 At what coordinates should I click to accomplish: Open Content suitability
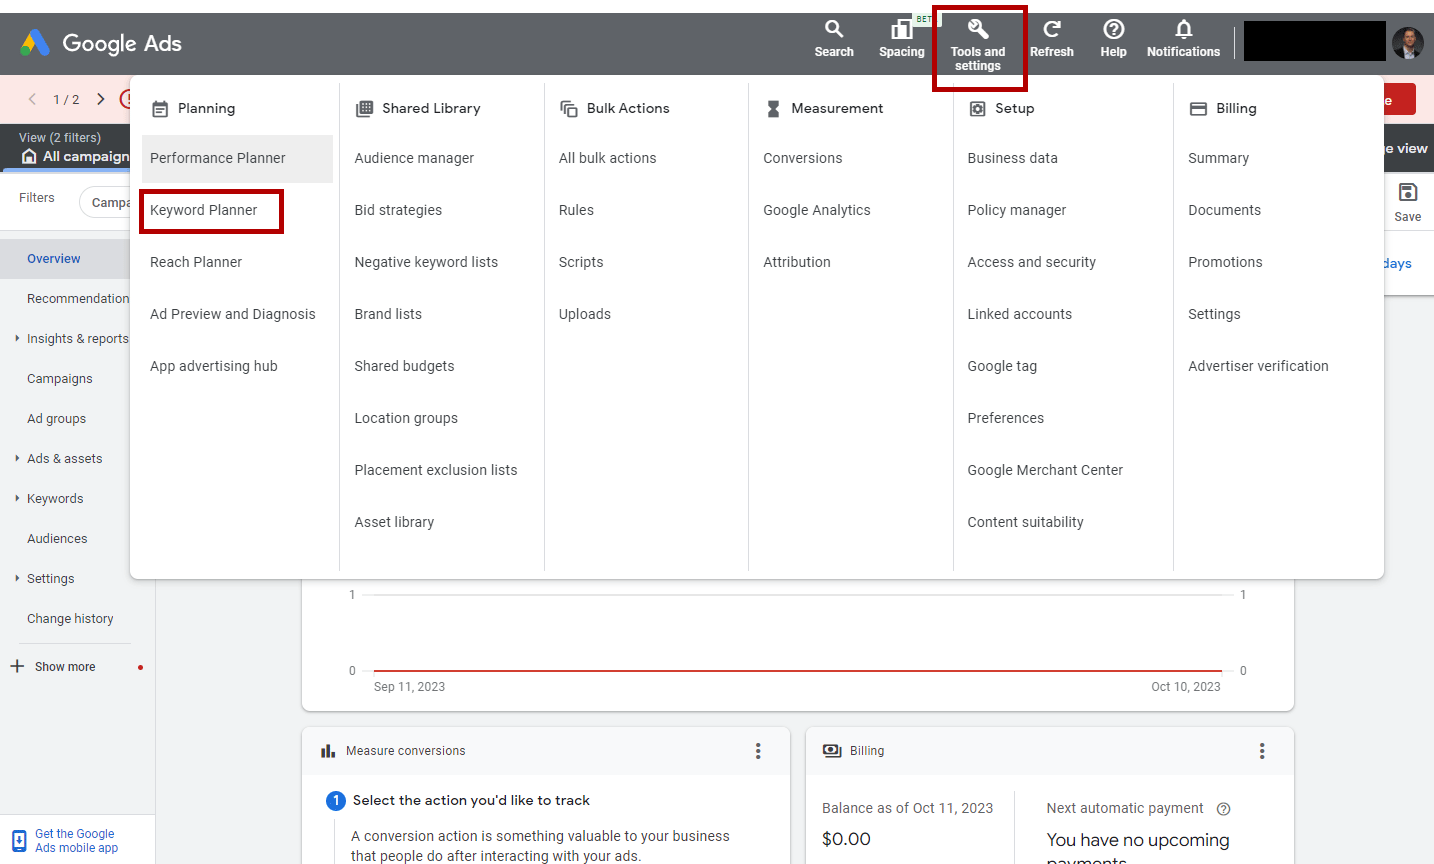(x=1025, y=522)
